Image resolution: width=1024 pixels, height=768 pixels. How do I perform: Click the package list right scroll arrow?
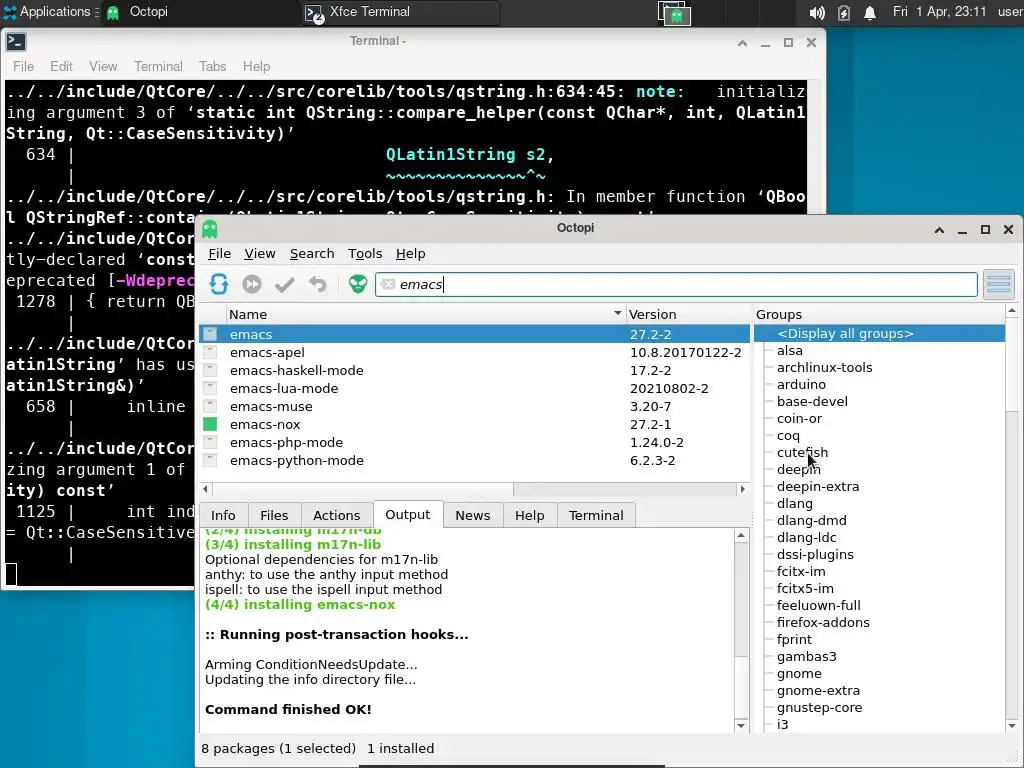(742, 488)
